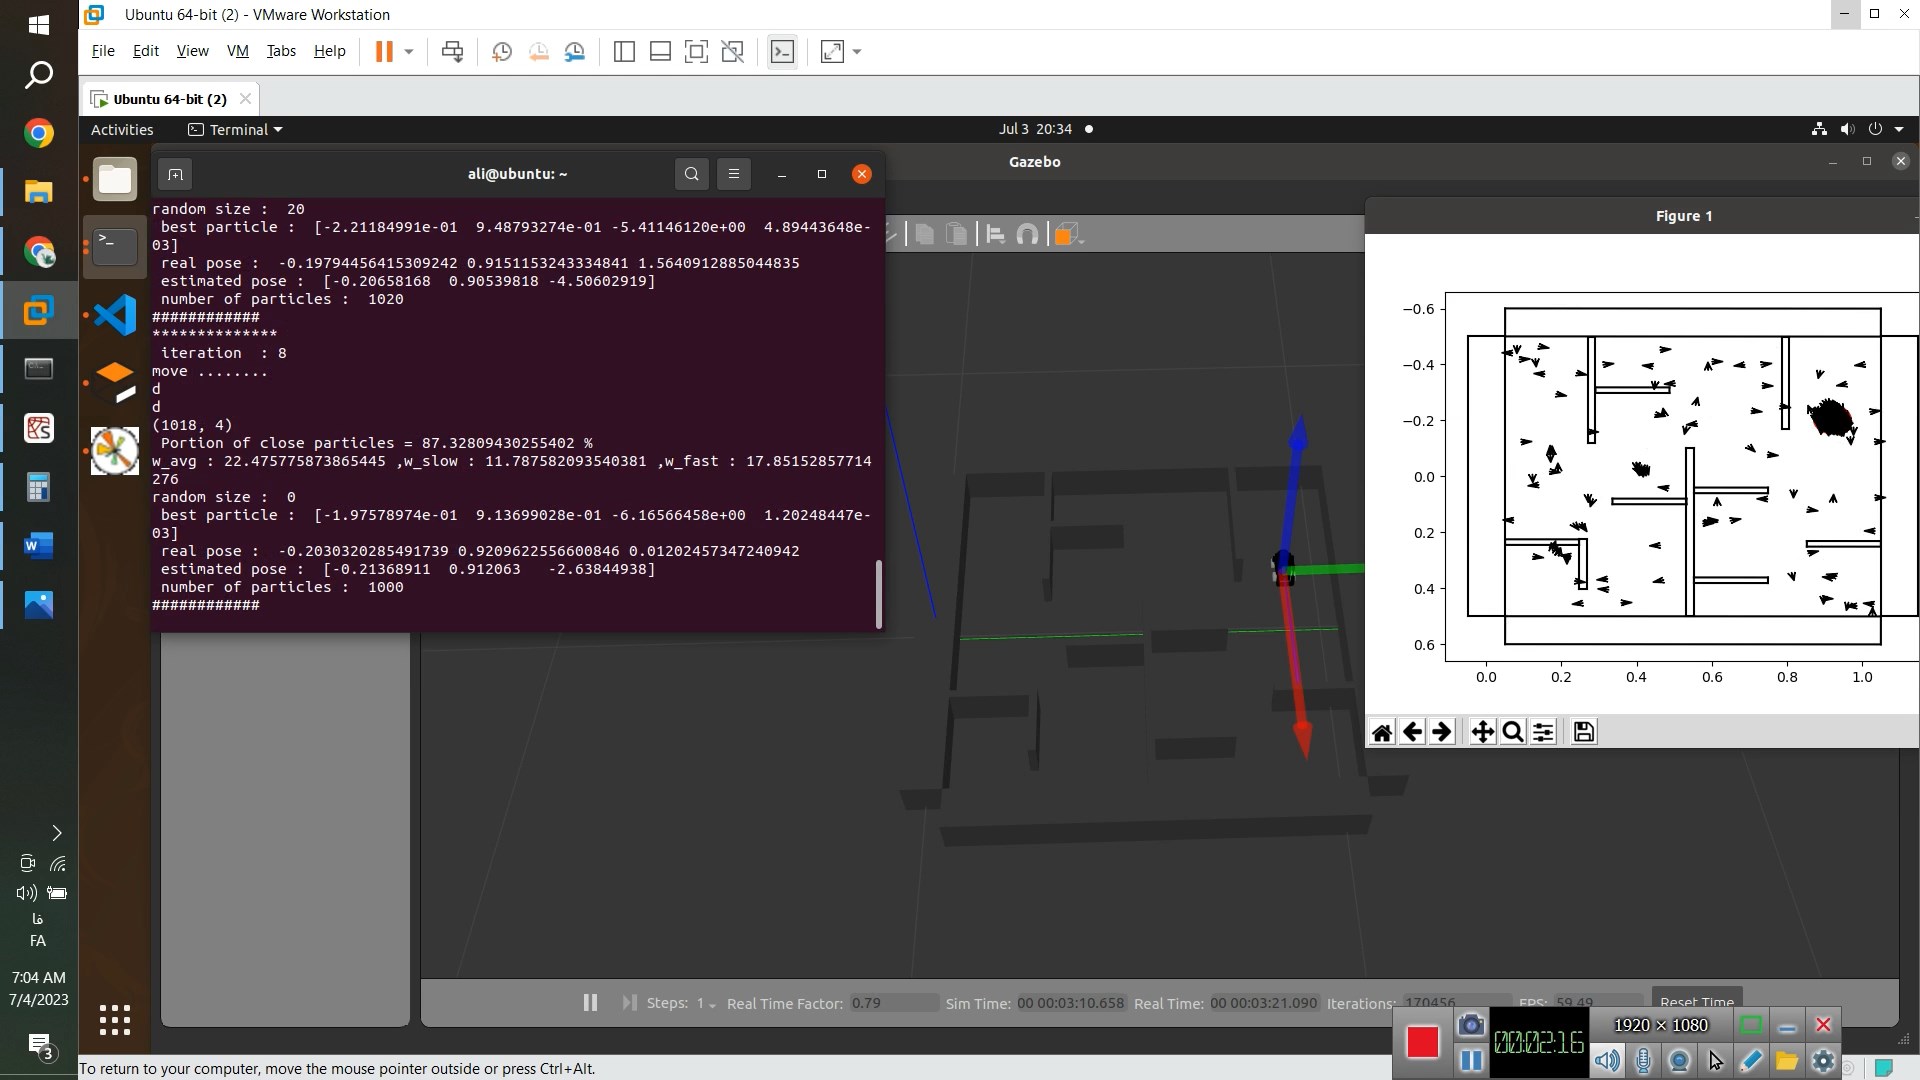Step the Gazebo simulation forward

tap(629, 1003)
